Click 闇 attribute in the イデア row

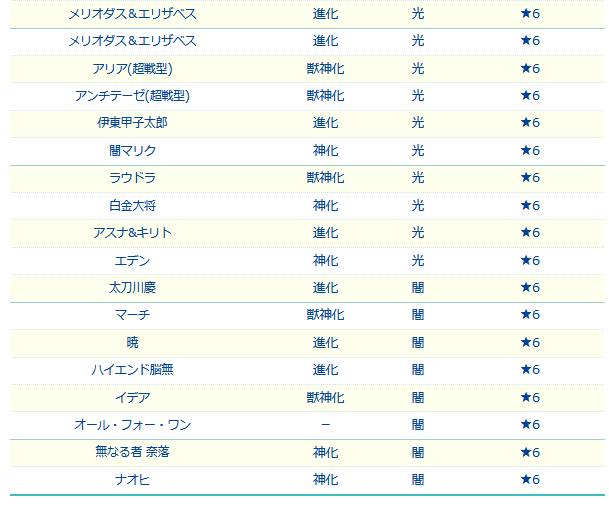418,398
